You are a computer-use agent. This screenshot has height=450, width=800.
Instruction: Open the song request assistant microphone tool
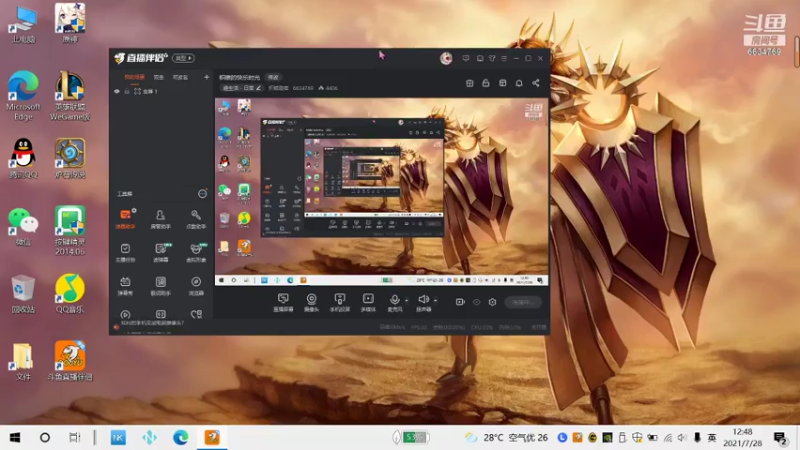click(x=196, y=218)
